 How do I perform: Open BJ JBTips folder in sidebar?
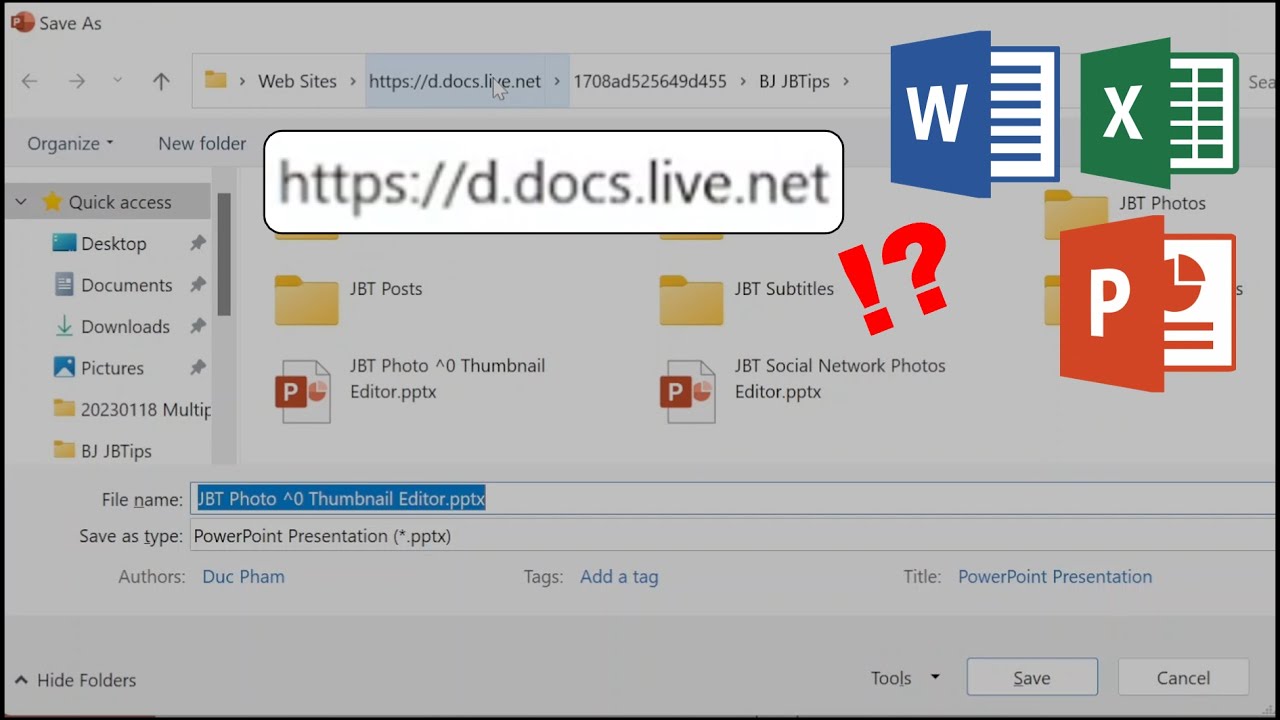click(x=116, y=451)
